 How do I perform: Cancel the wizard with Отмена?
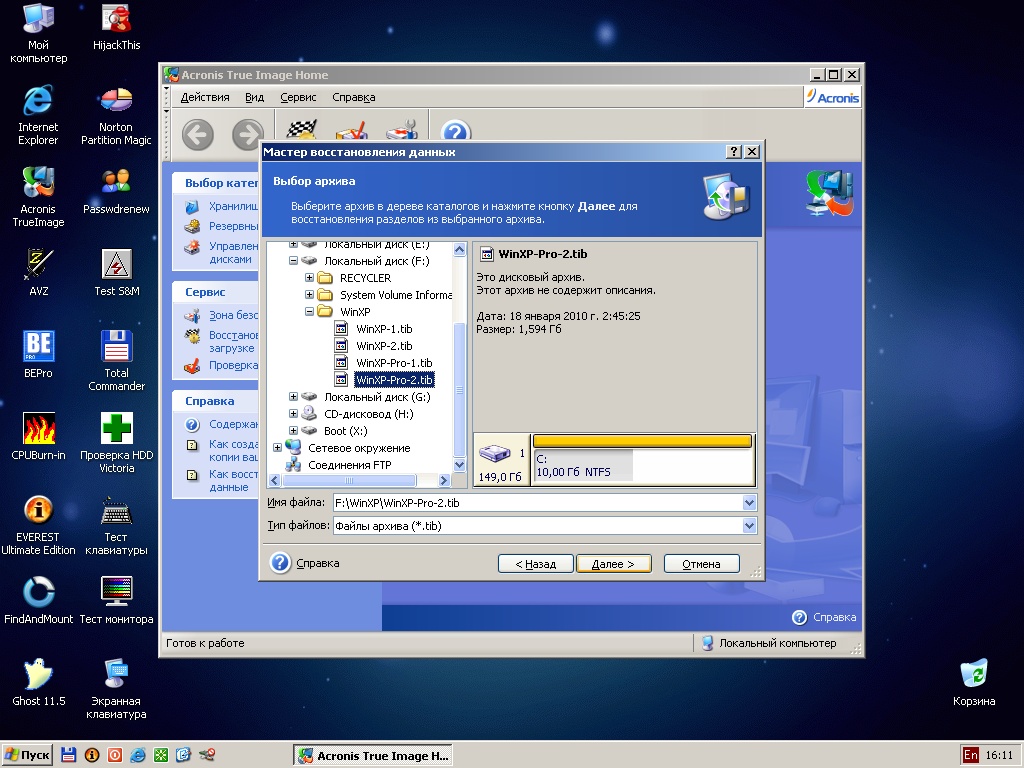(x=701, y=564)
